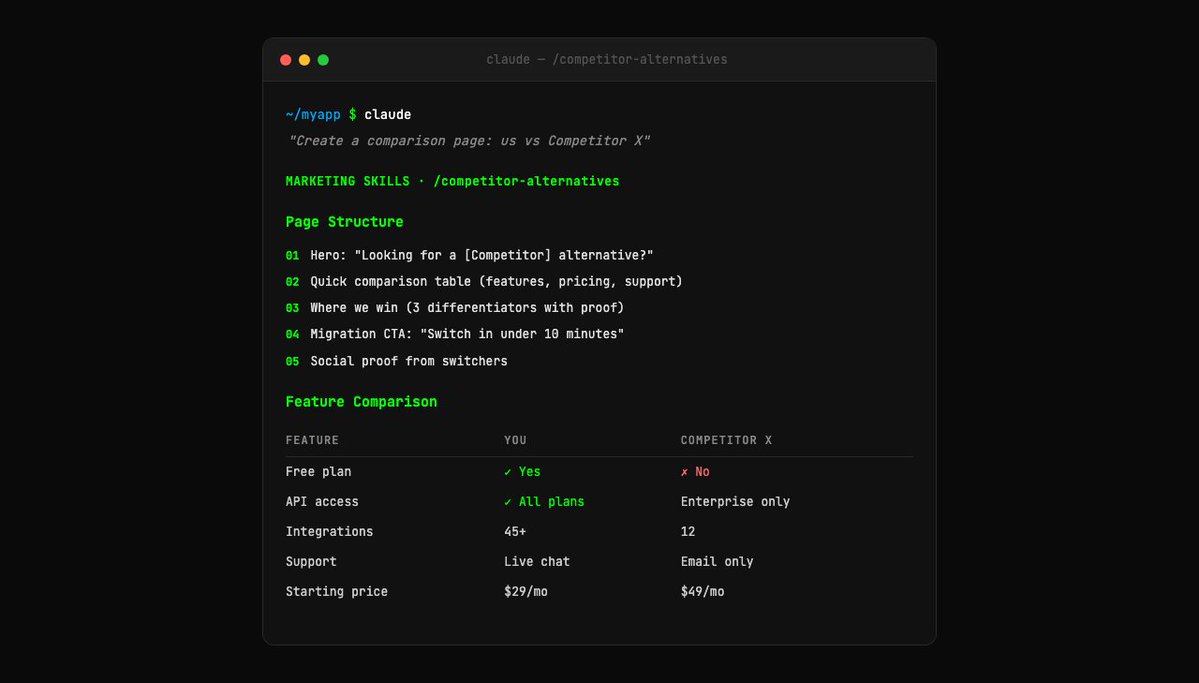This screenshot has width=1199, height=683.
Task: Click step 04 'Migration CTA' line
Action: click(x=455, y=334)
